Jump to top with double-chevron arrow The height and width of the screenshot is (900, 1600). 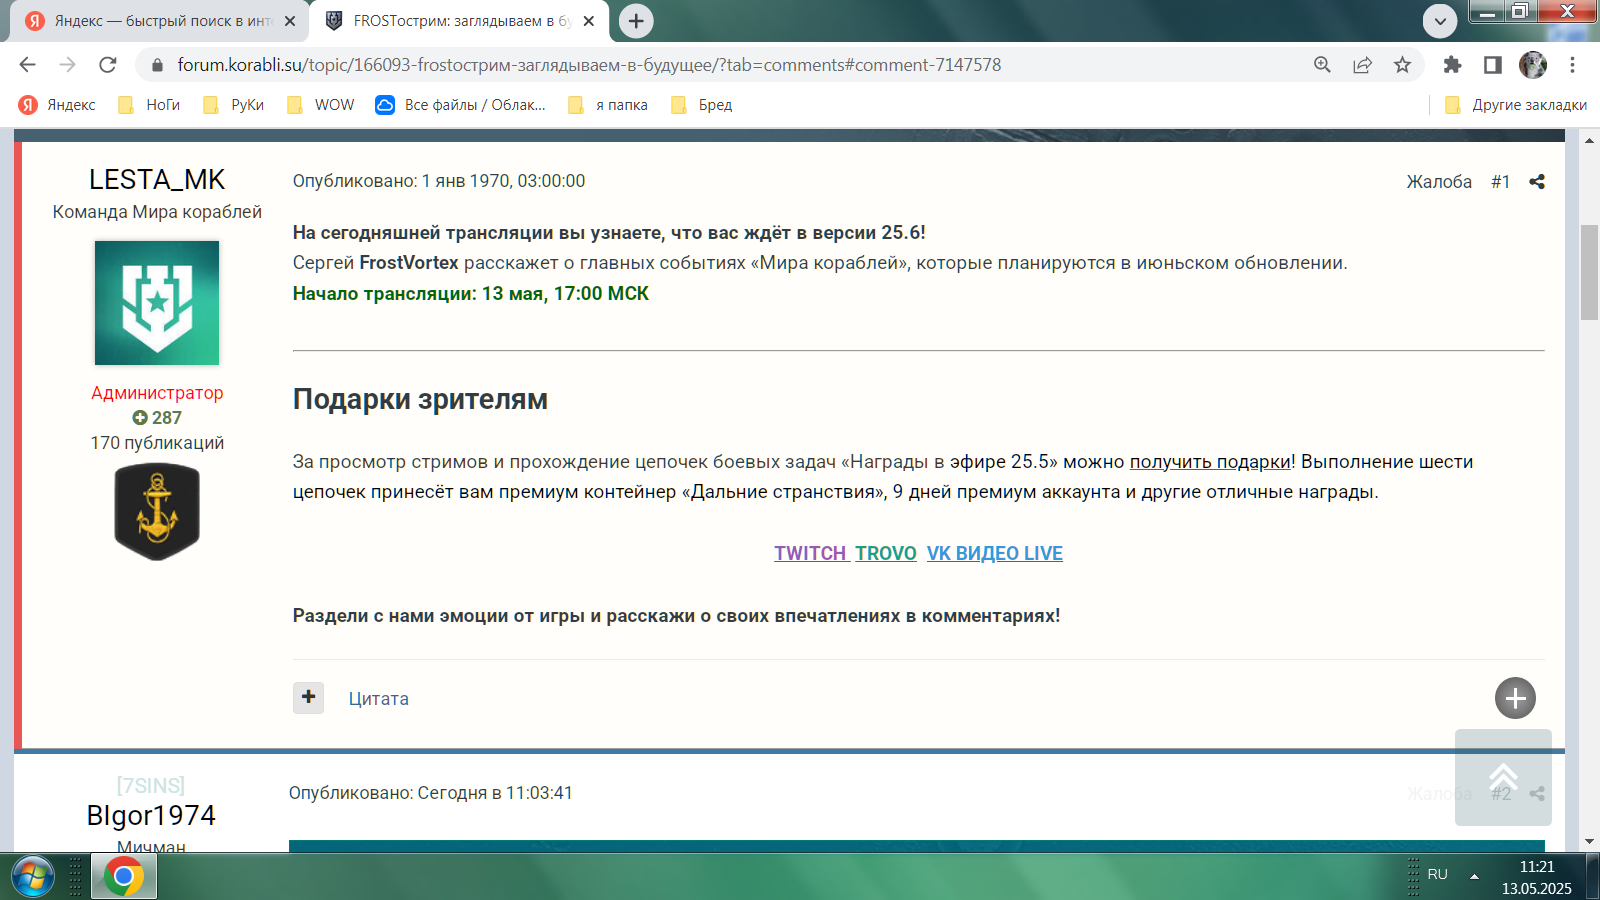click(1503, 777)
